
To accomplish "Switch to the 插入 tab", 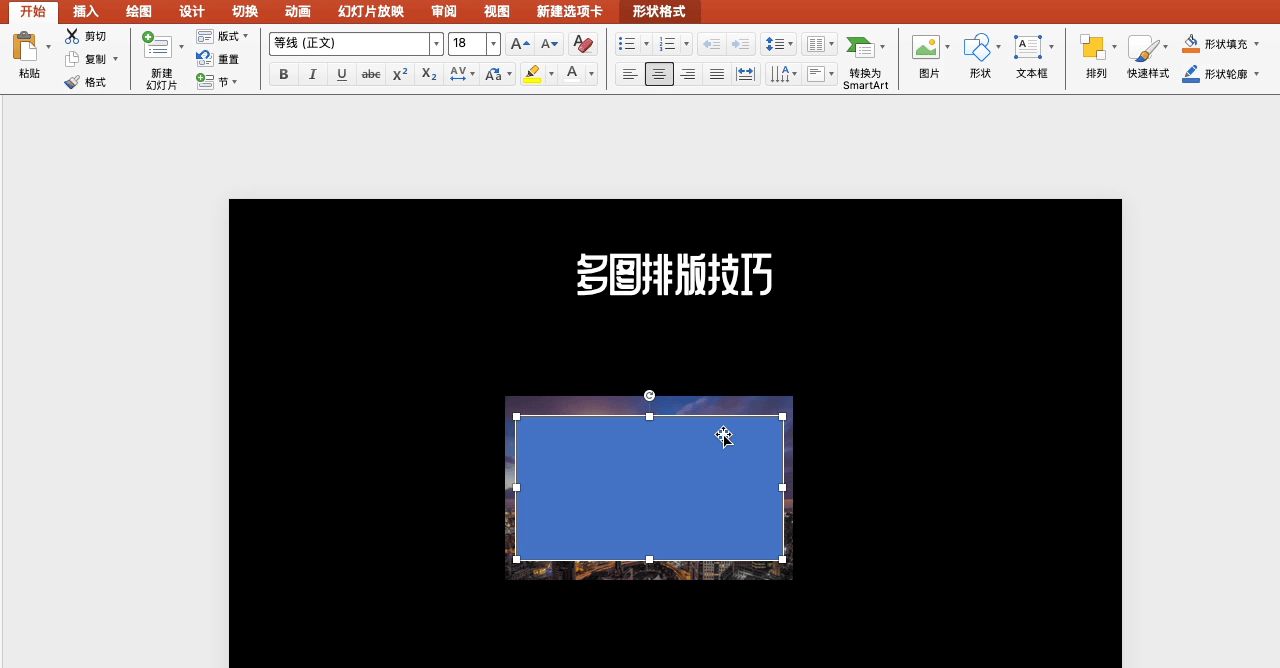I will pyautogui.click(x=86, y=11).
